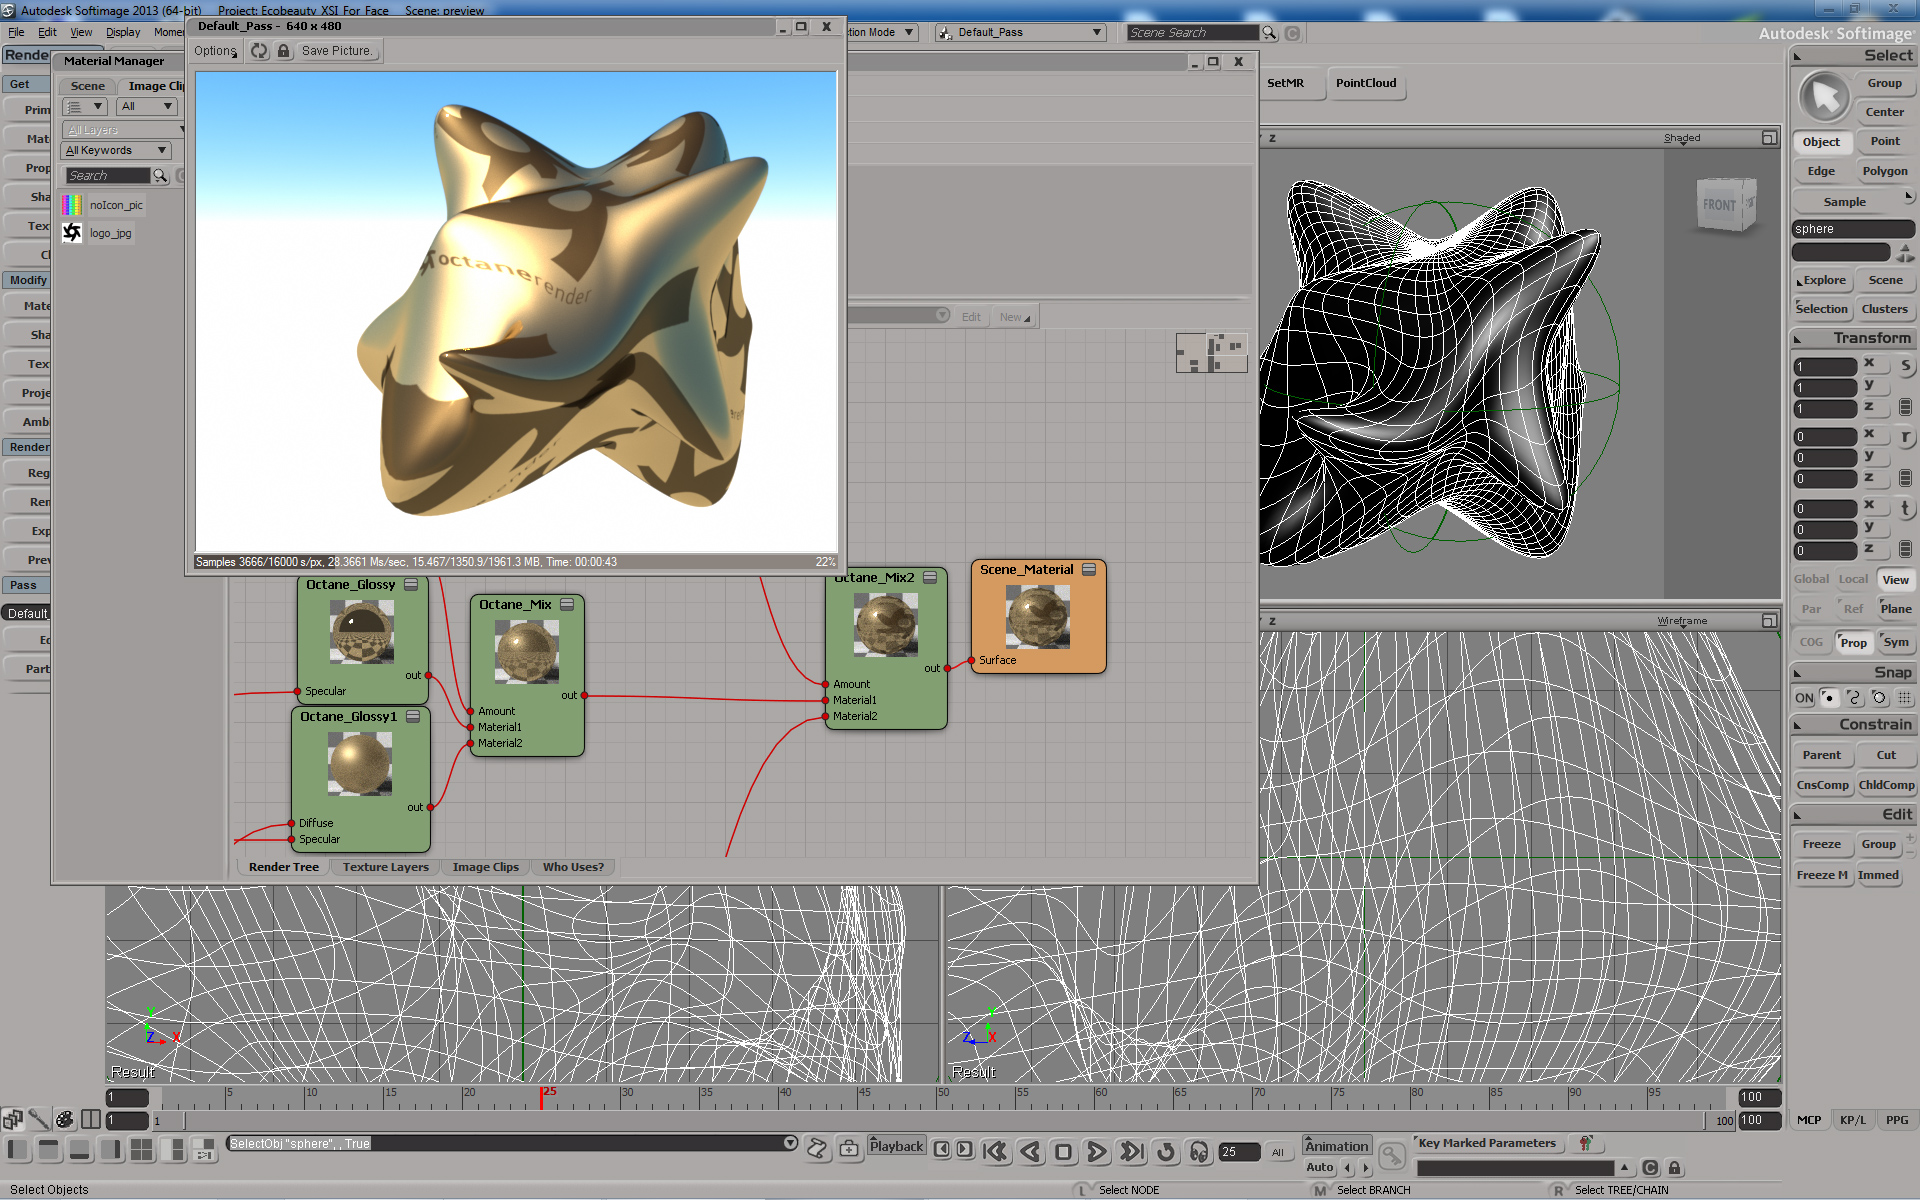Open the script editor icon

pyautogui.click(x=817, y=1148)
